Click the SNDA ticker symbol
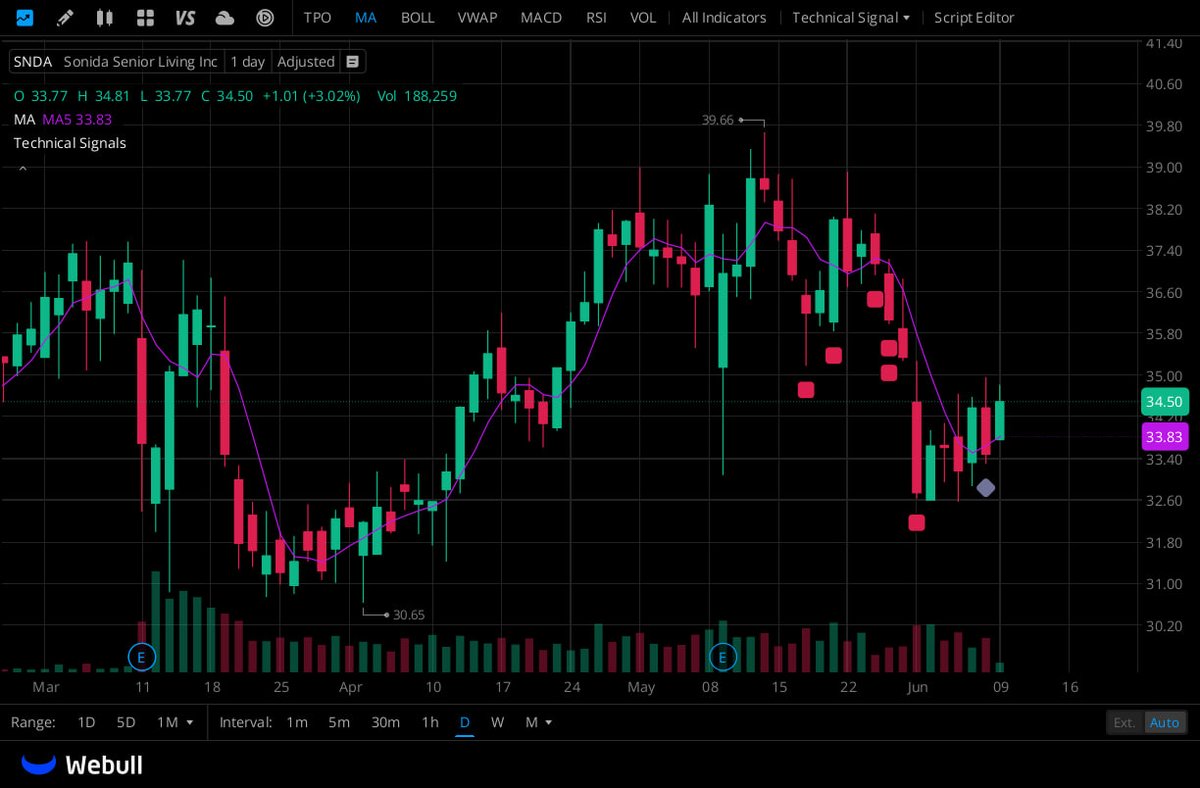Image resolution: width=1200 pixels, height=788 pixels. [x=33, y=62]
